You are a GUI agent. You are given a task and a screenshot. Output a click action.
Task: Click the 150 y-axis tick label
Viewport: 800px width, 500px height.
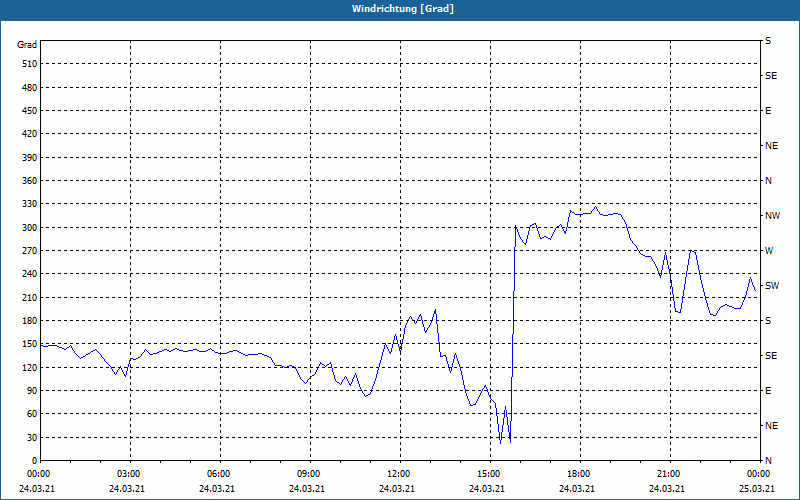pos(30,344)
